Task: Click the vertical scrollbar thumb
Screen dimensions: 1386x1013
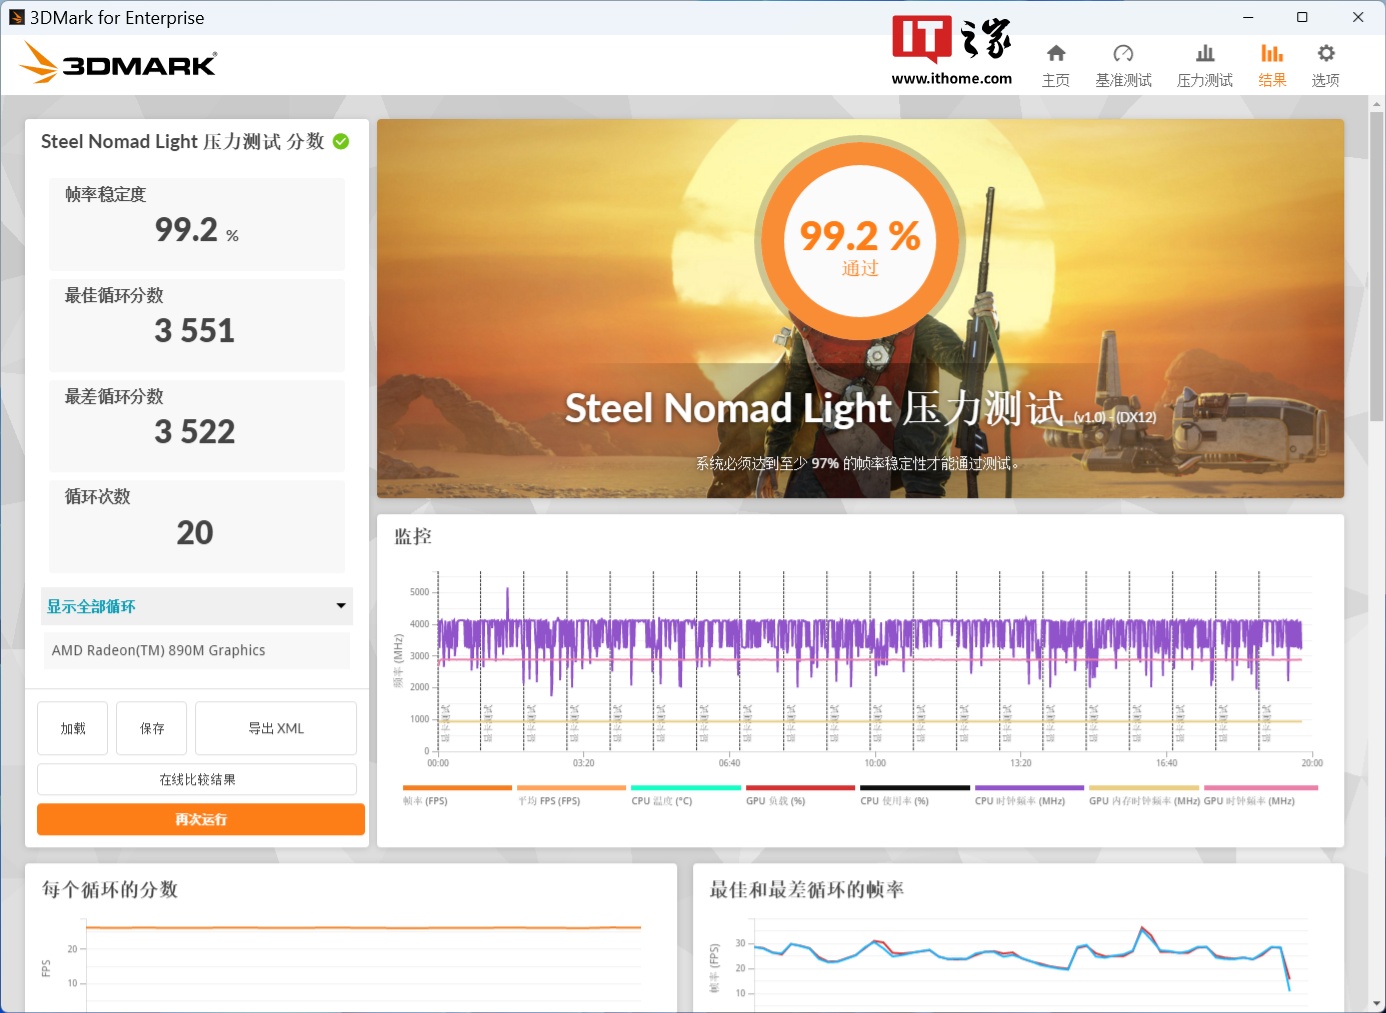Action: (x=1377, y=265)
